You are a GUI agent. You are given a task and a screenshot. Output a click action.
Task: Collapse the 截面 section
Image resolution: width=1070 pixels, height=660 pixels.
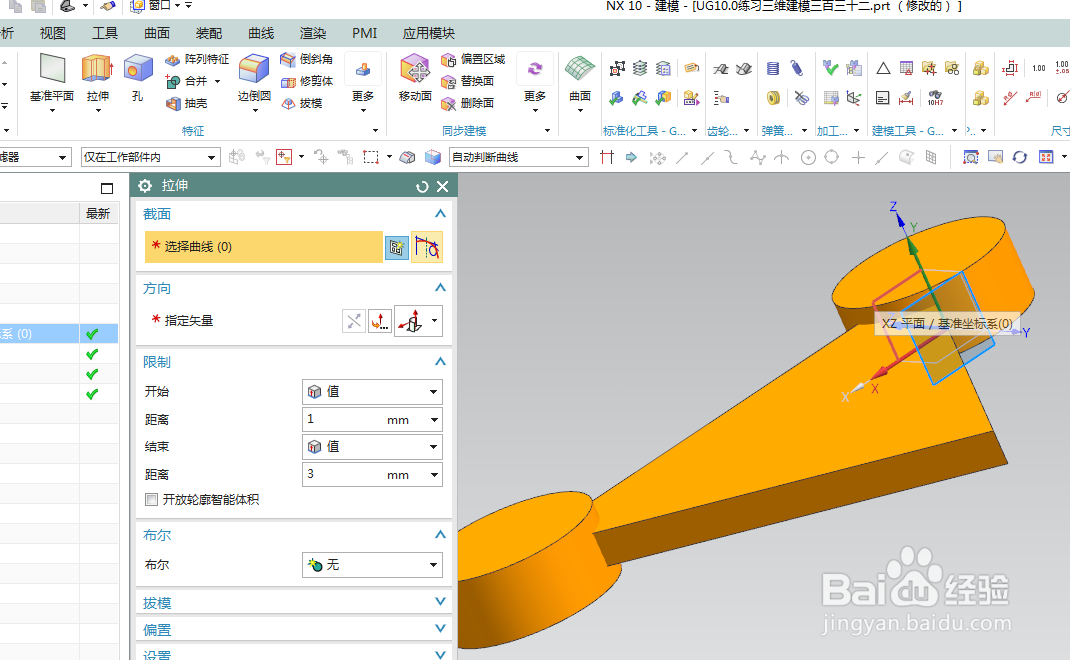(x=440, y=214)
